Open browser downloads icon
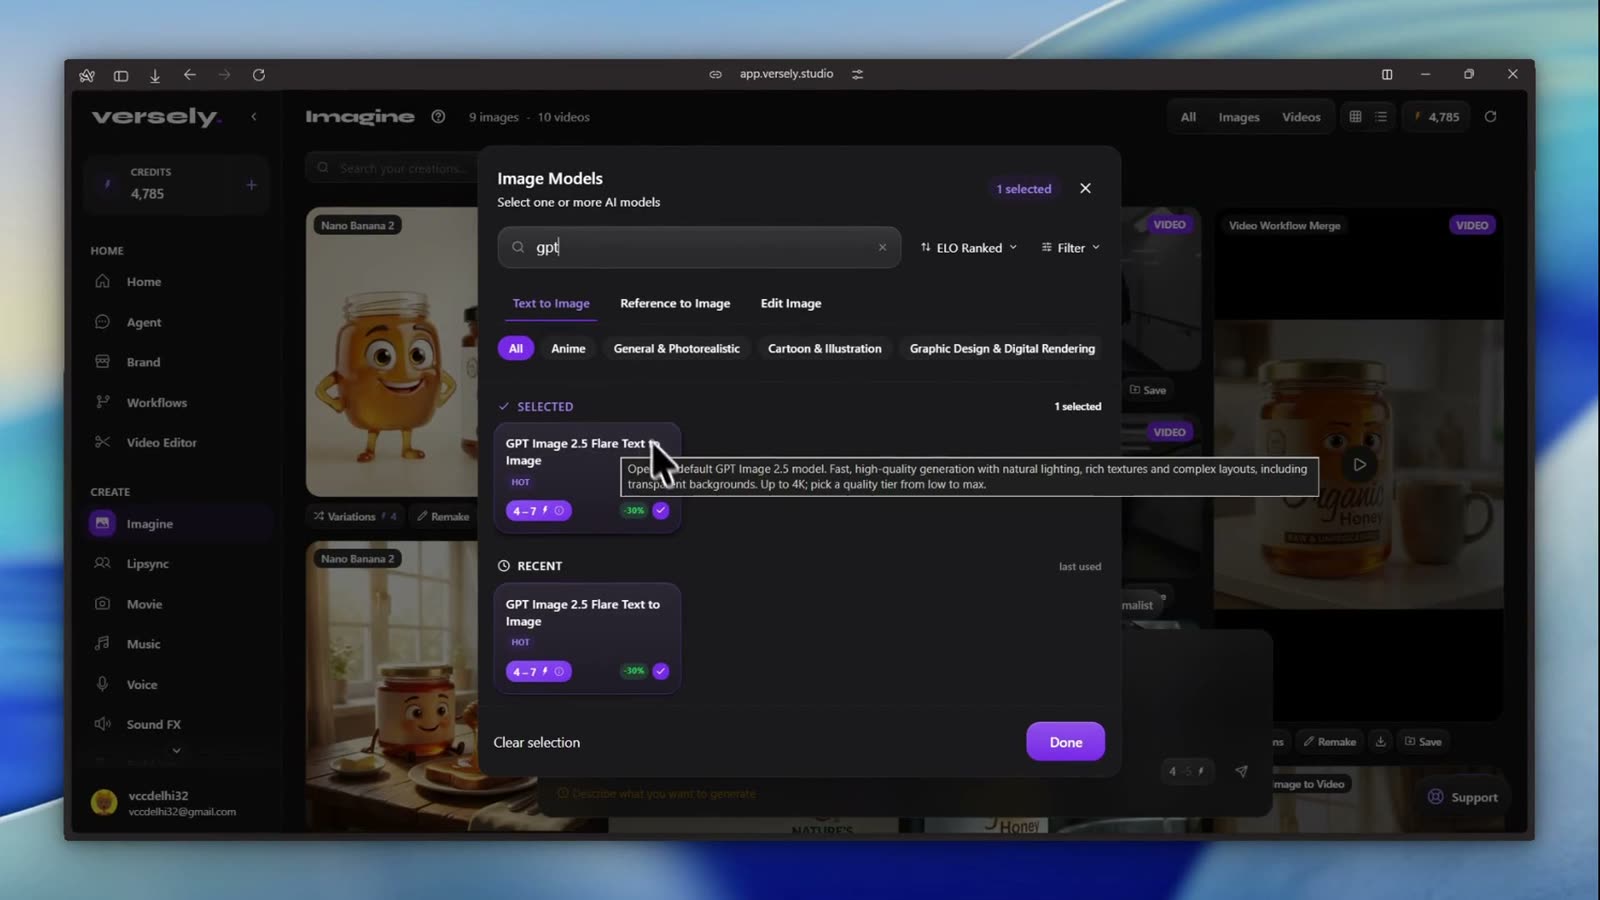This screenshot has width=1600, height=900. click(155, 75)
